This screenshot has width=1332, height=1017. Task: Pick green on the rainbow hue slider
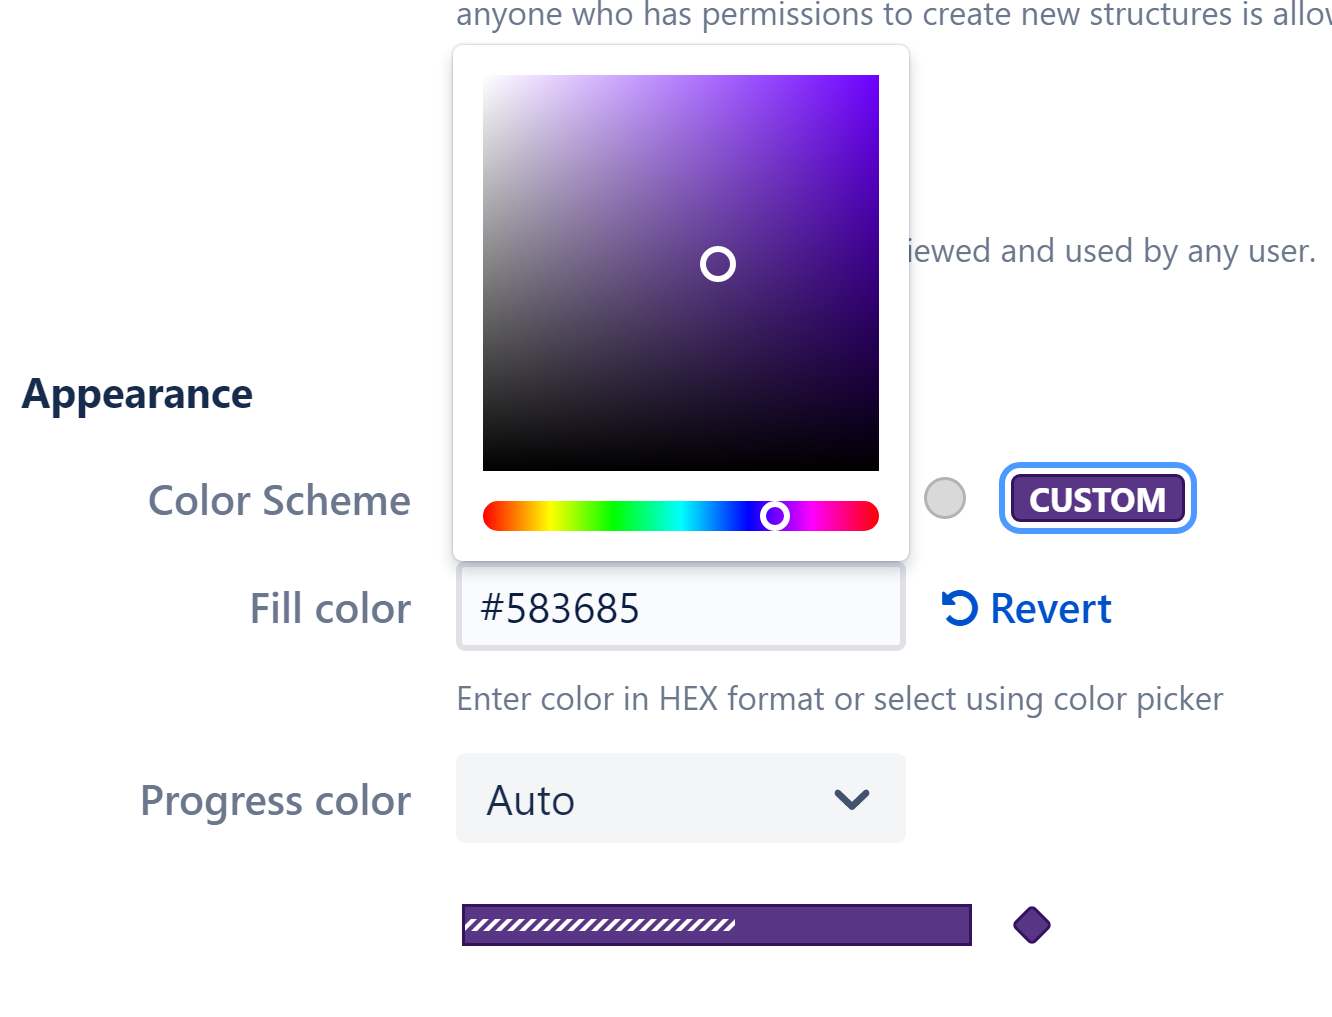(x=614, y=516)
